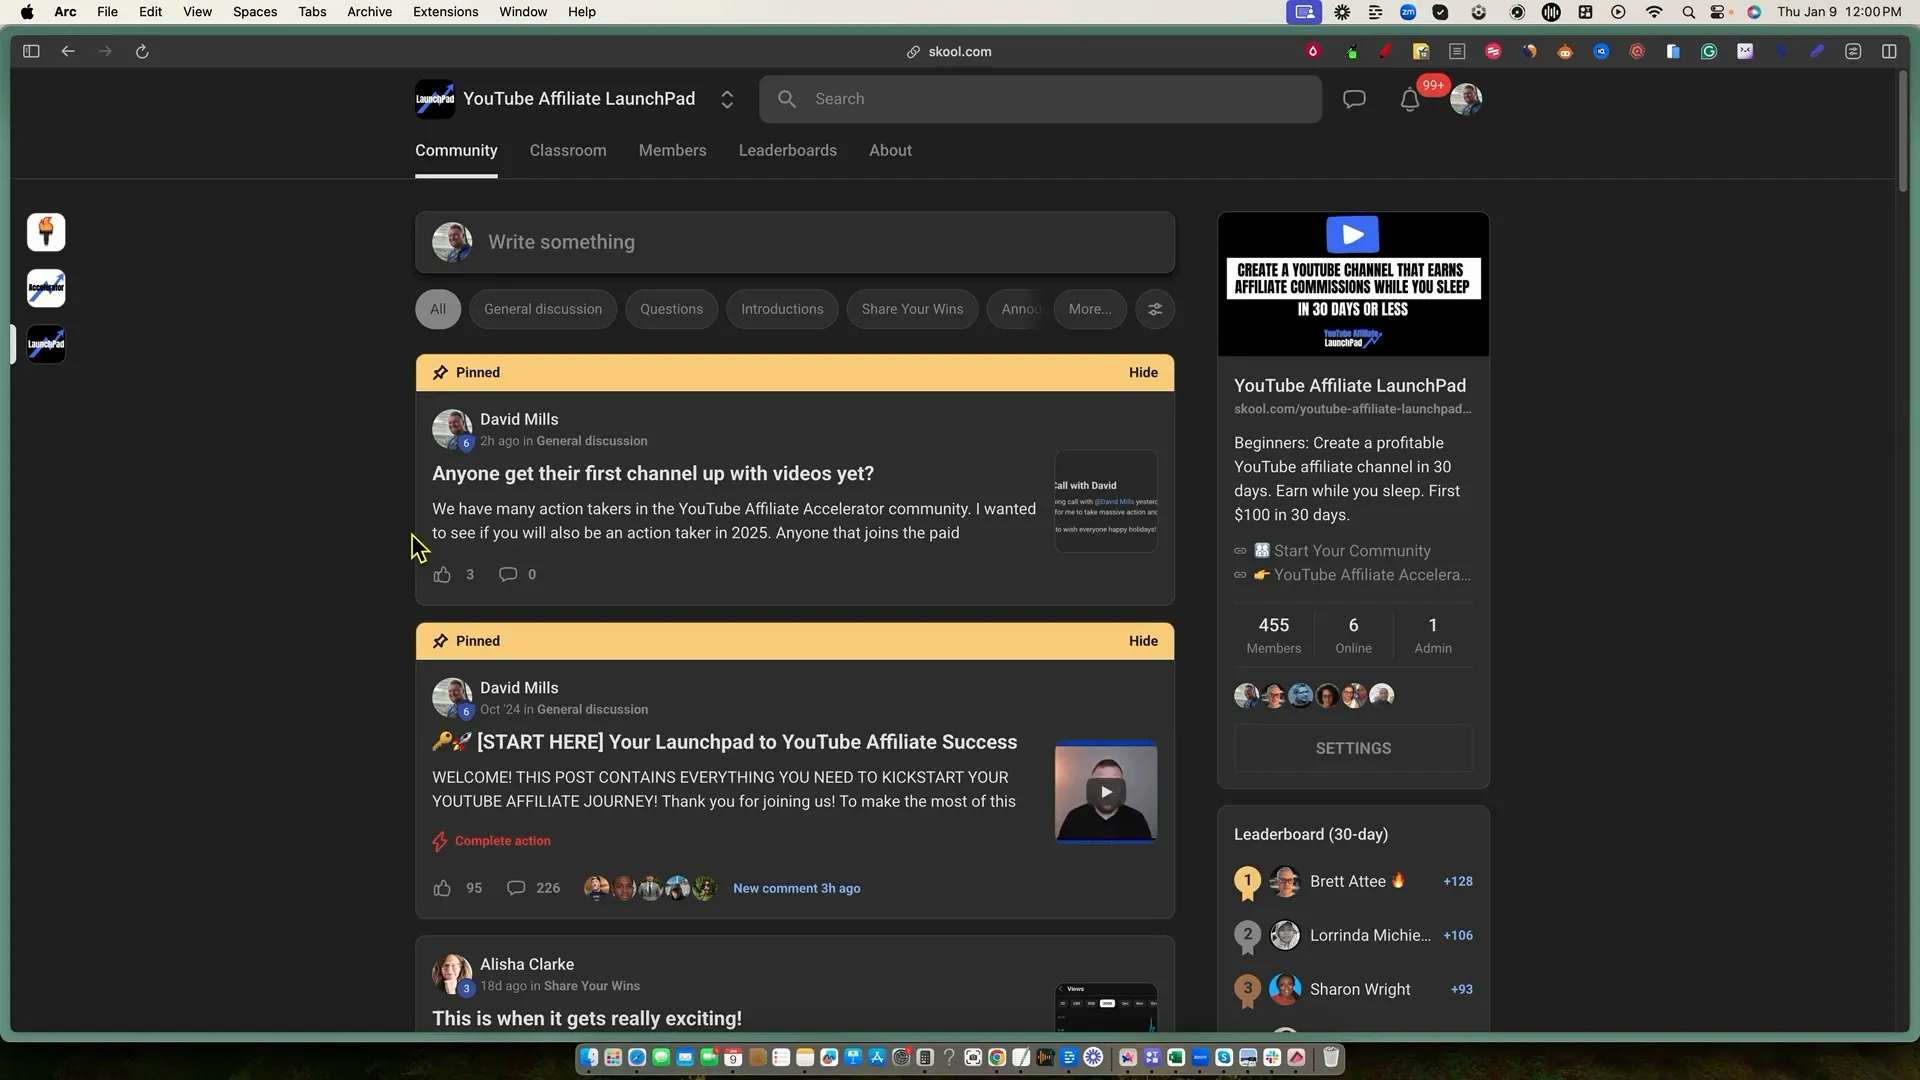Open the More... categories dropdown
The height and width of the screenshot is (1080, 1920).
click(1089, 309)
